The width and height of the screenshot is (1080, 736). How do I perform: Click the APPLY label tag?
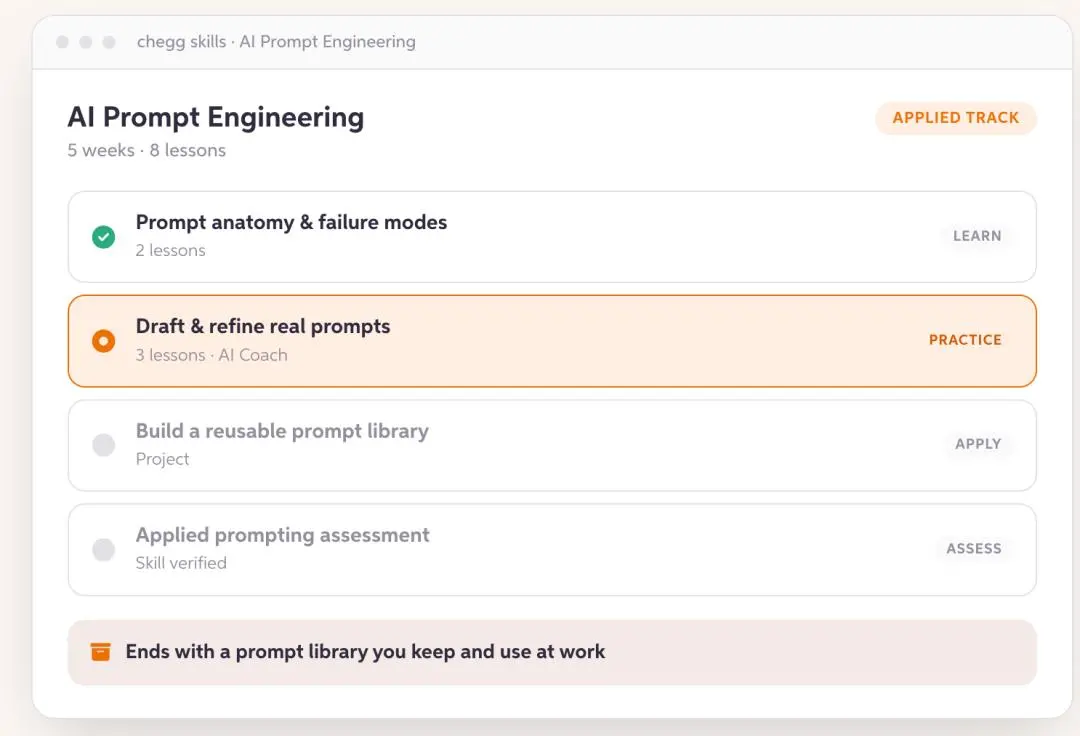tap(977, 444)
